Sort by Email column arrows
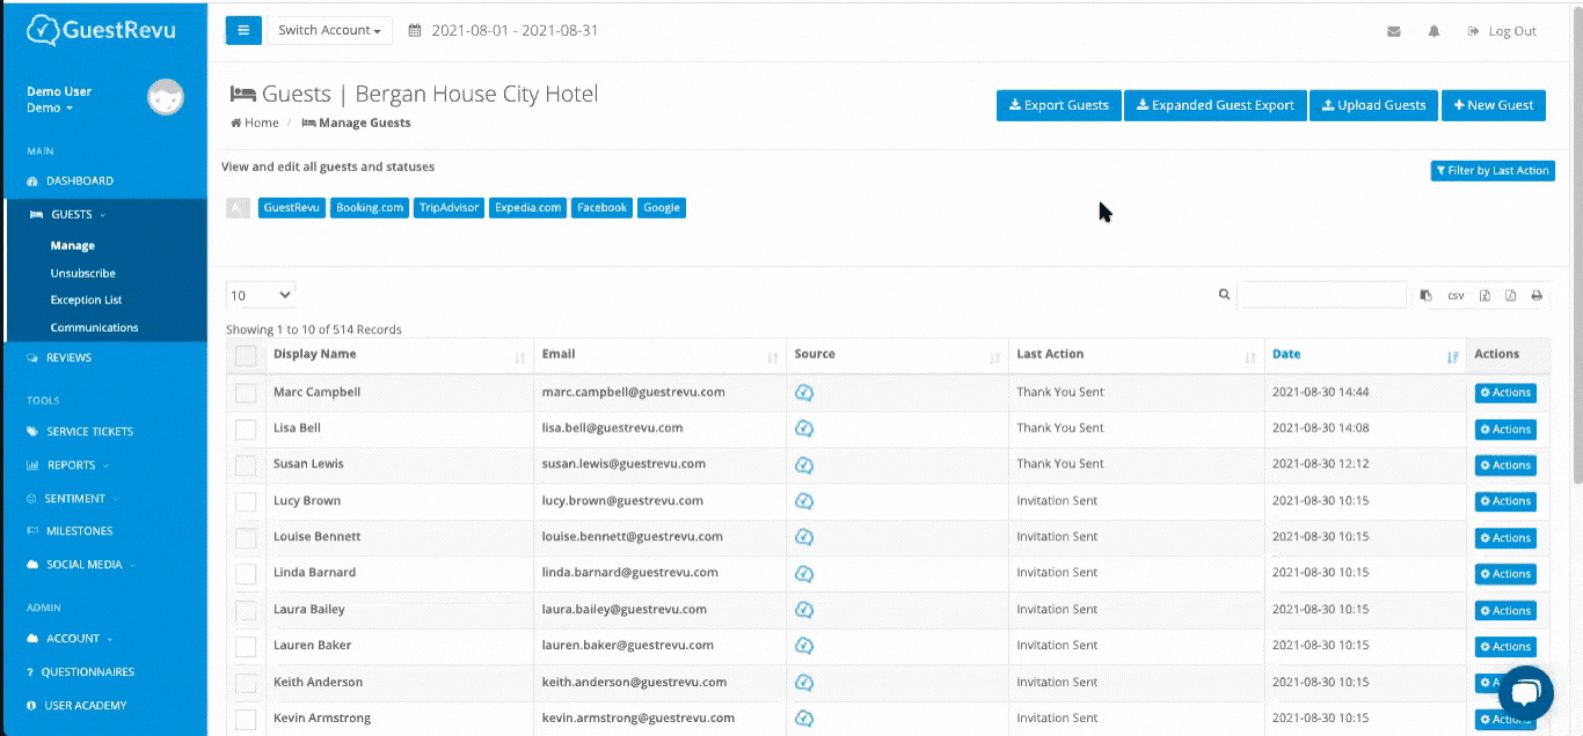 click(772, 357)
